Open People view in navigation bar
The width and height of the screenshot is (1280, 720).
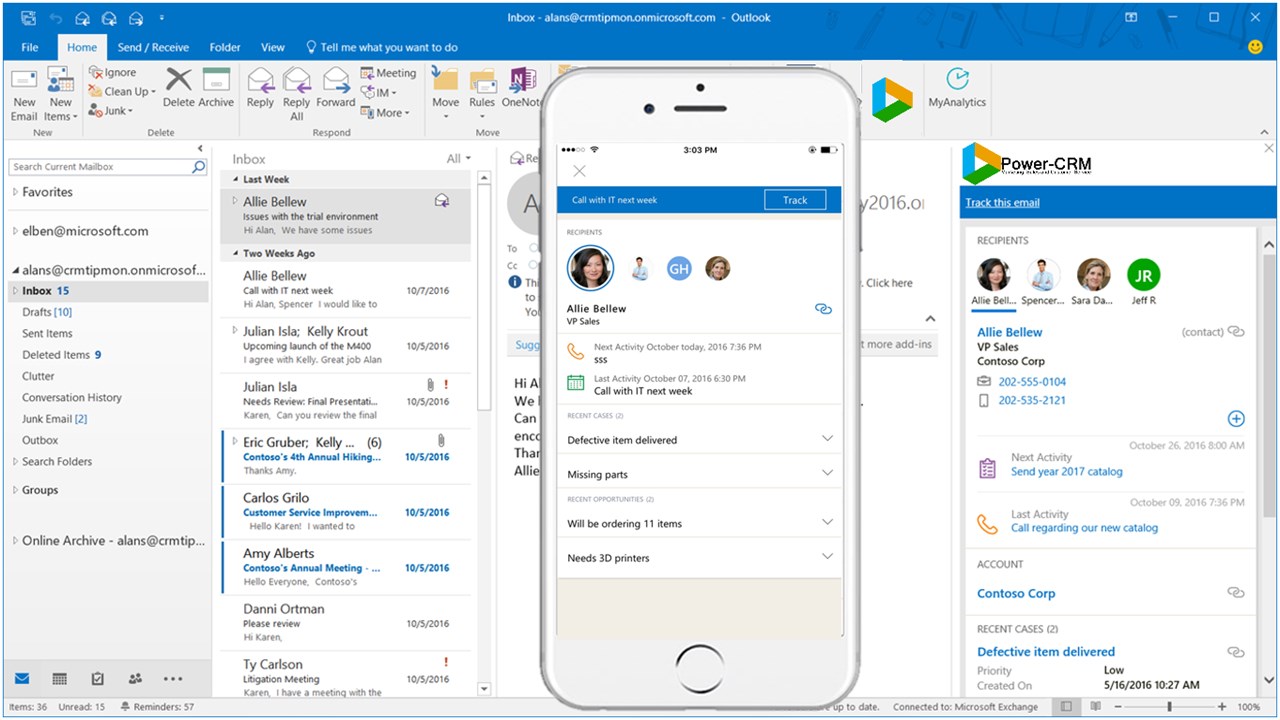[135, 679]
